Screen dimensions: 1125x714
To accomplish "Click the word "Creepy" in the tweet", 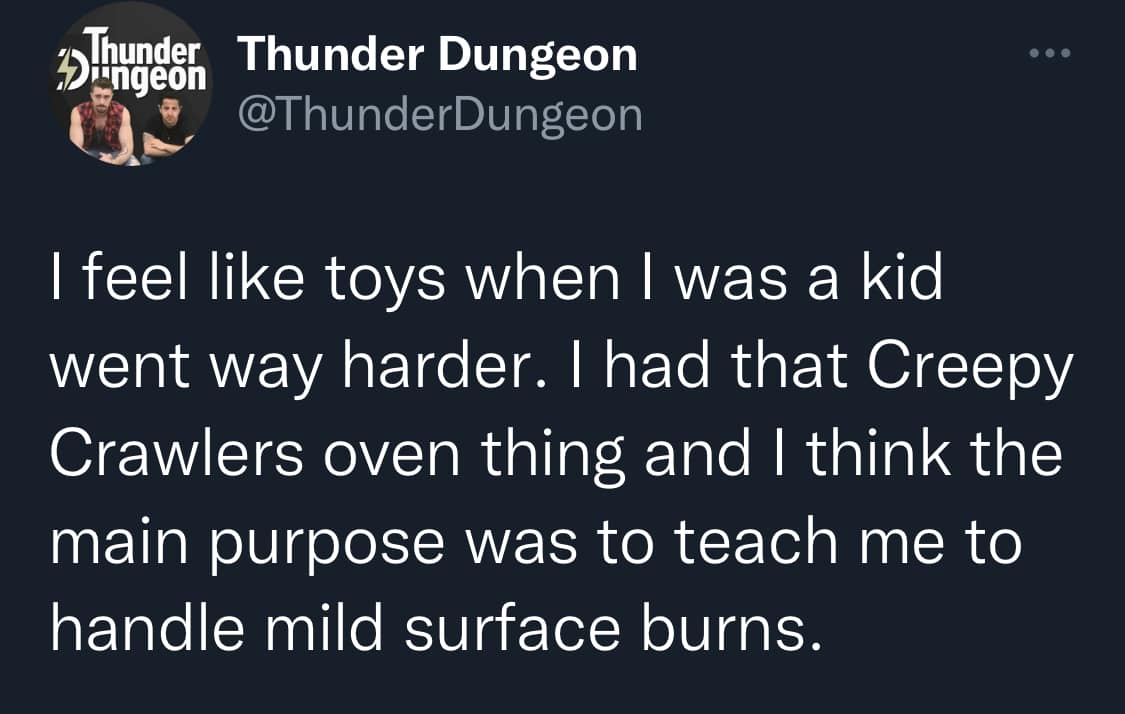I will 969,366.
